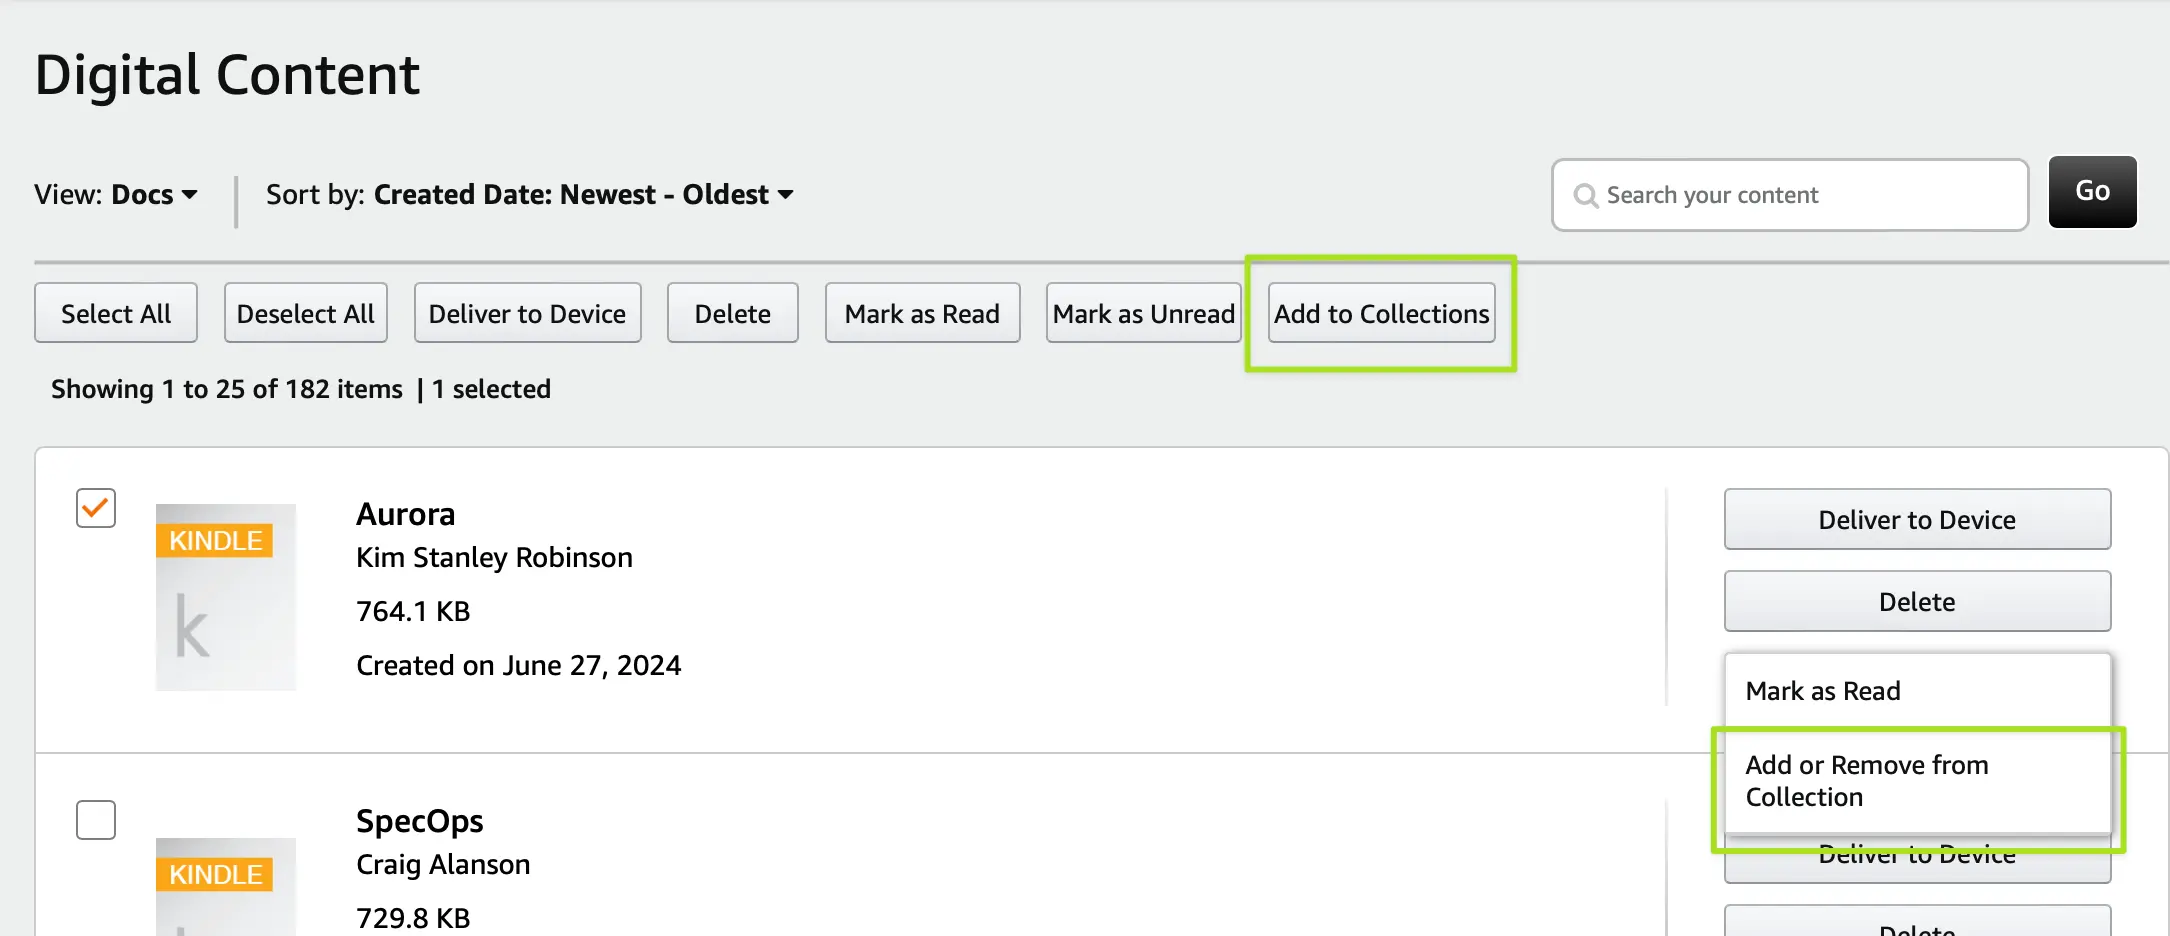The height and width of the screenshot is (936, 2170).
Task: Choose Mark as Read from the popup menu
Action: (1822, 691)
